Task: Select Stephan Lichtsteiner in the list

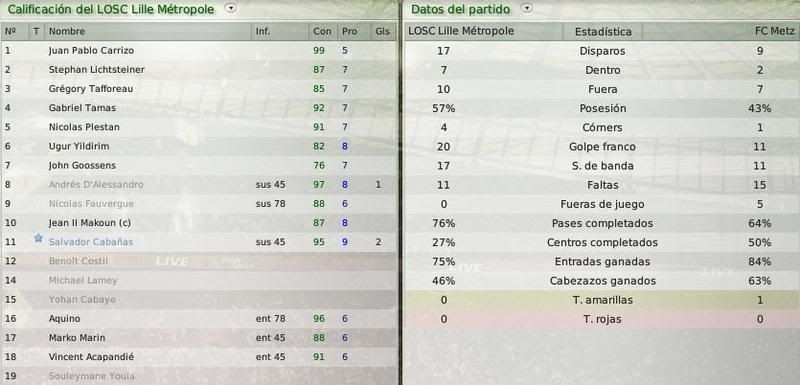Action: [x=198, y=69]
